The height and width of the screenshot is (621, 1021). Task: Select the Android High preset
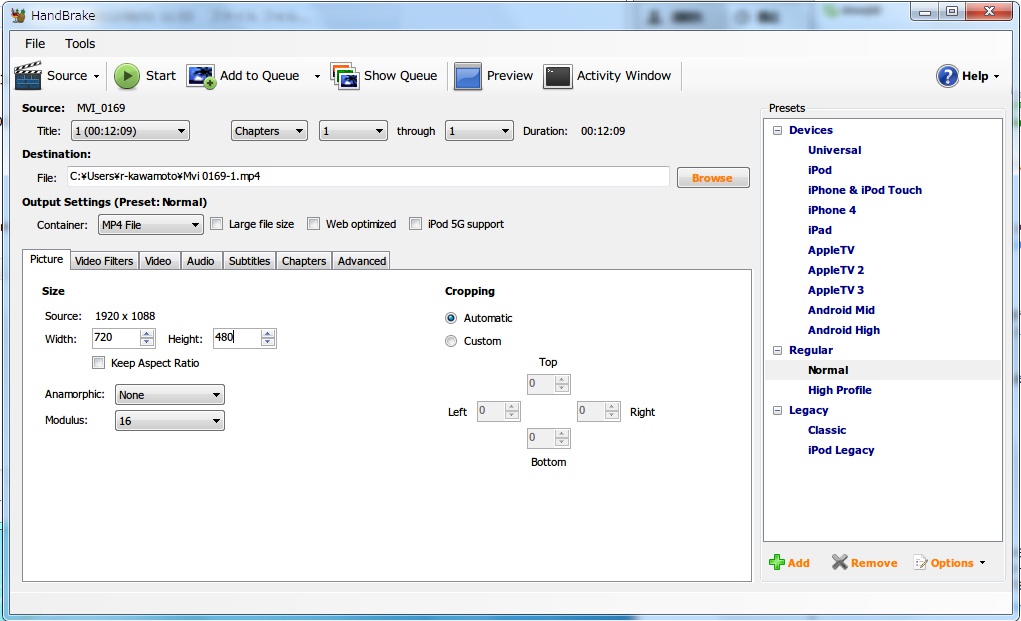point(844,331)
